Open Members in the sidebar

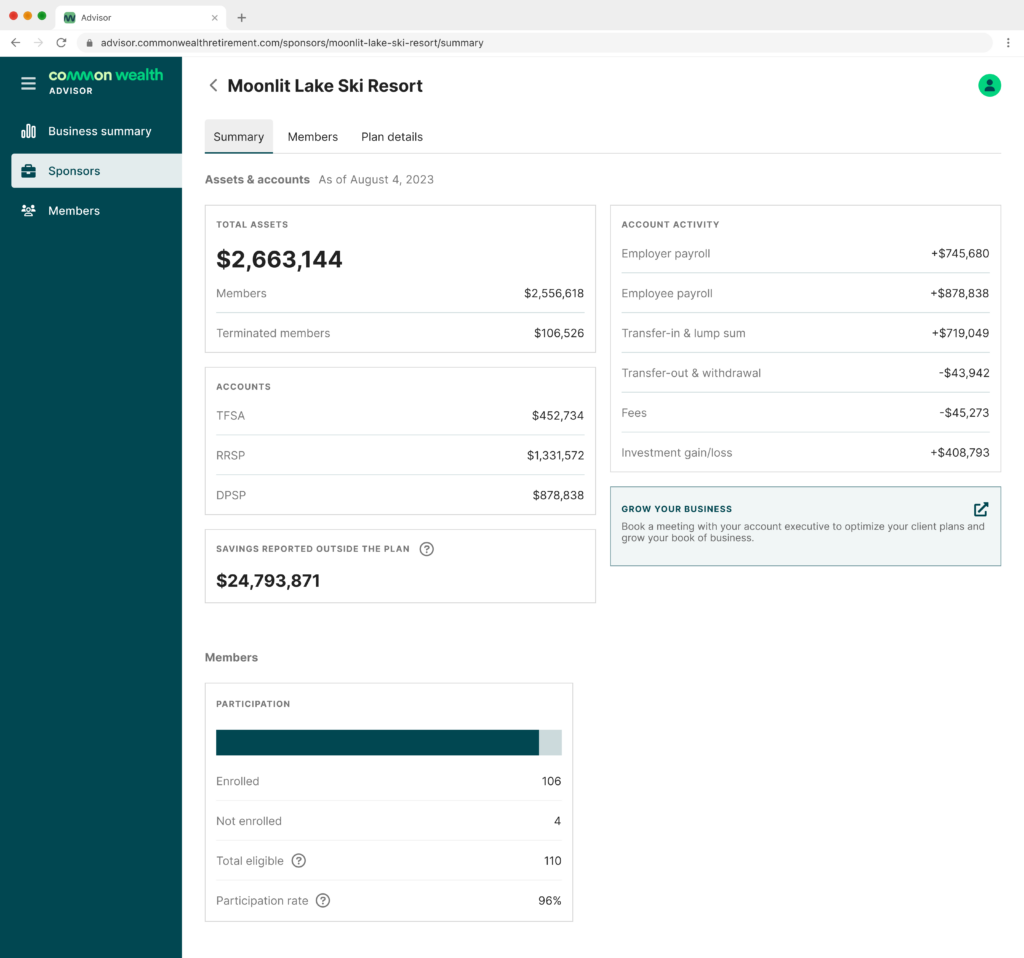click(97, 211)
